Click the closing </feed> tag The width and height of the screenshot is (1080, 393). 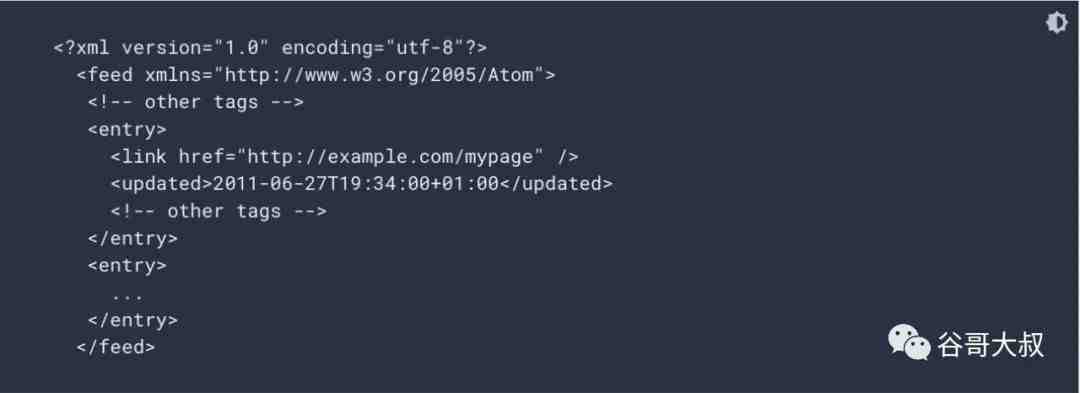coord(116,347)
